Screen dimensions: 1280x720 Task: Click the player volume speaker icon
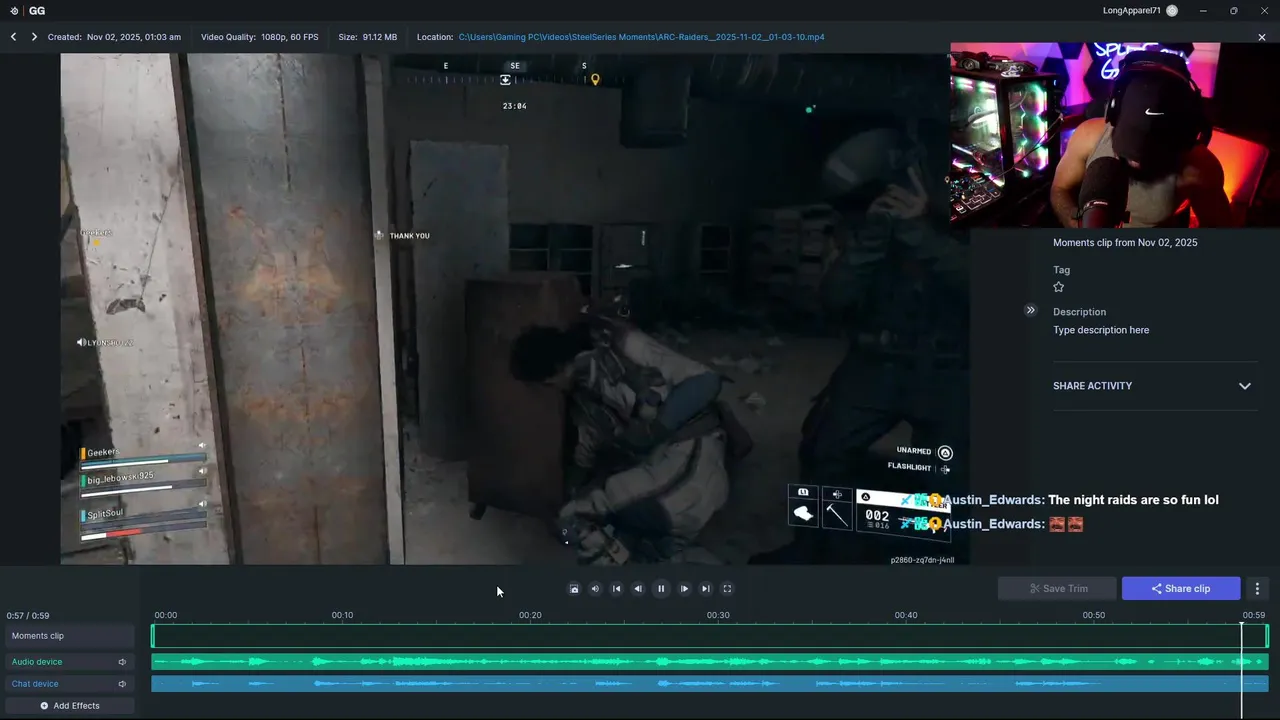(x=595, y=589)
